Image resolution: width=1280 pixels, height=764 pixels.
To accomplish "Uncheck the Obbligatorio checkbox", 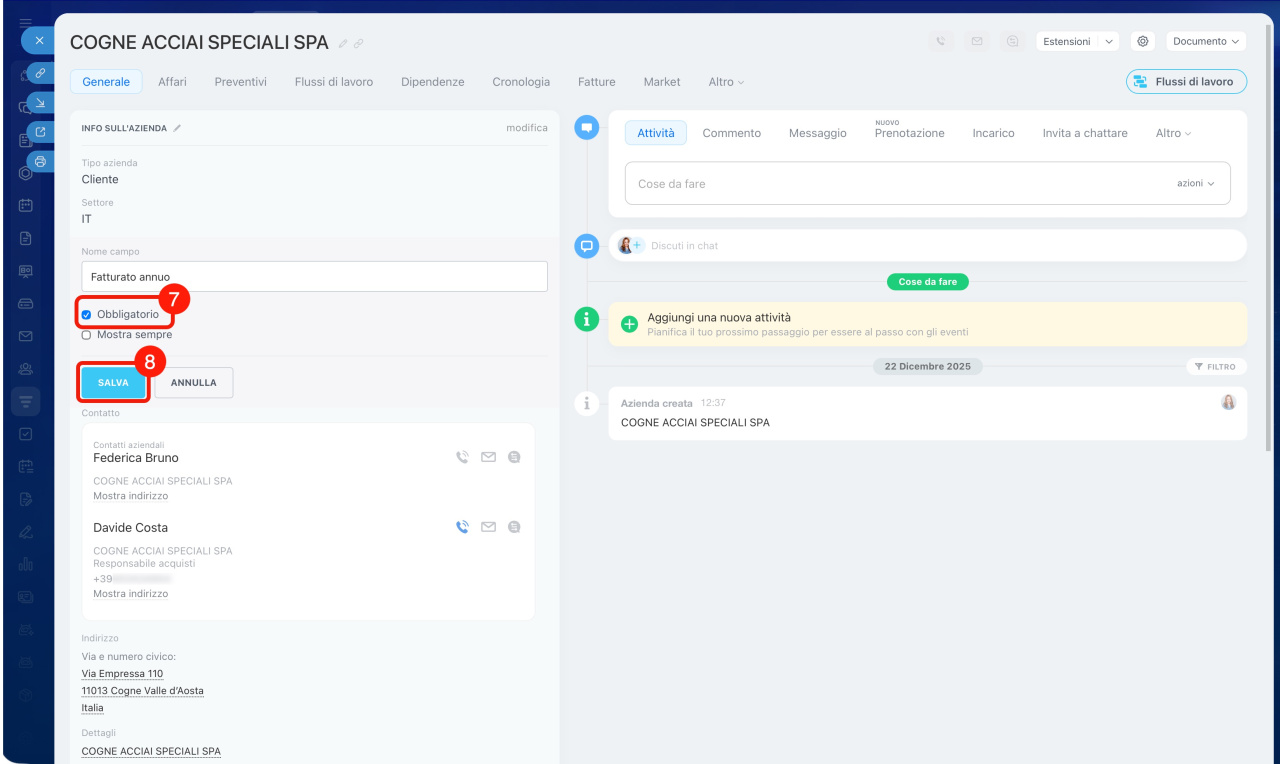I will pos(87,315).
